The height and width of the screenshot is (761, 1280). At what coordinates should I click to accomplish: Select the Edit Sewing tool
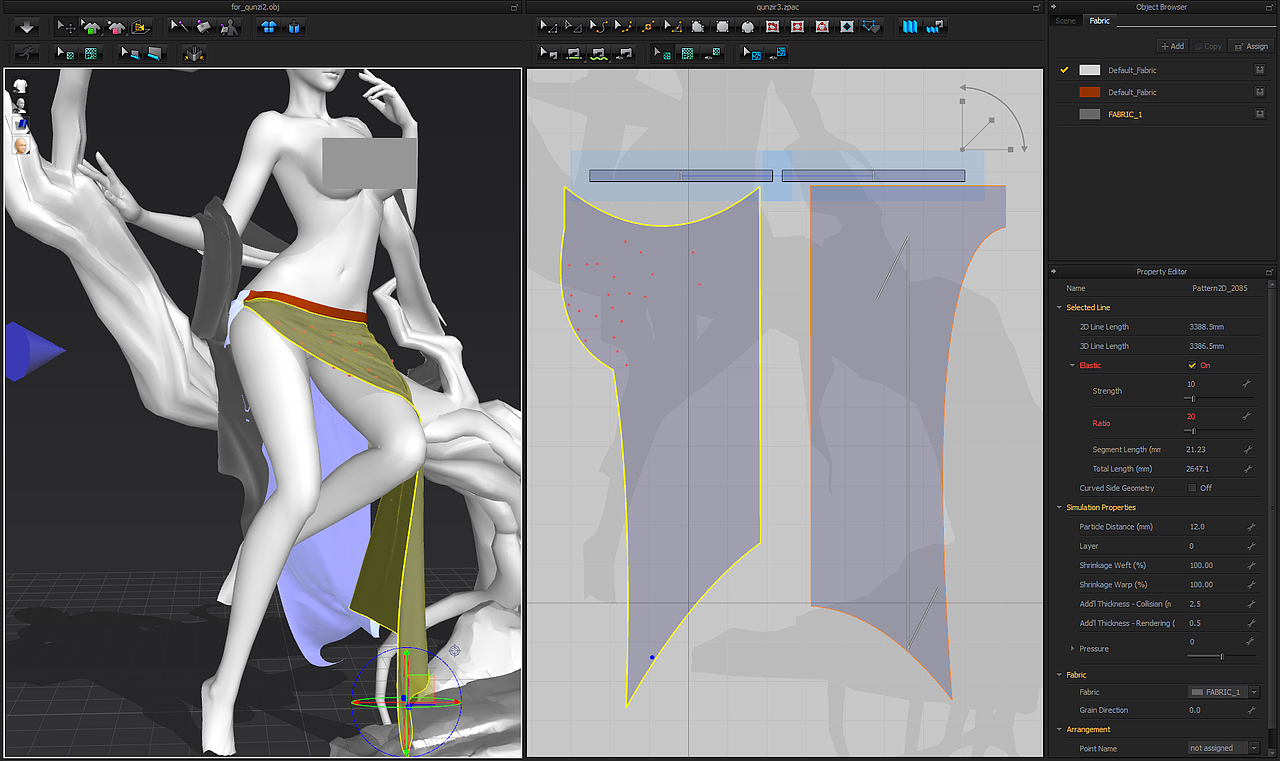pos(548,53)
